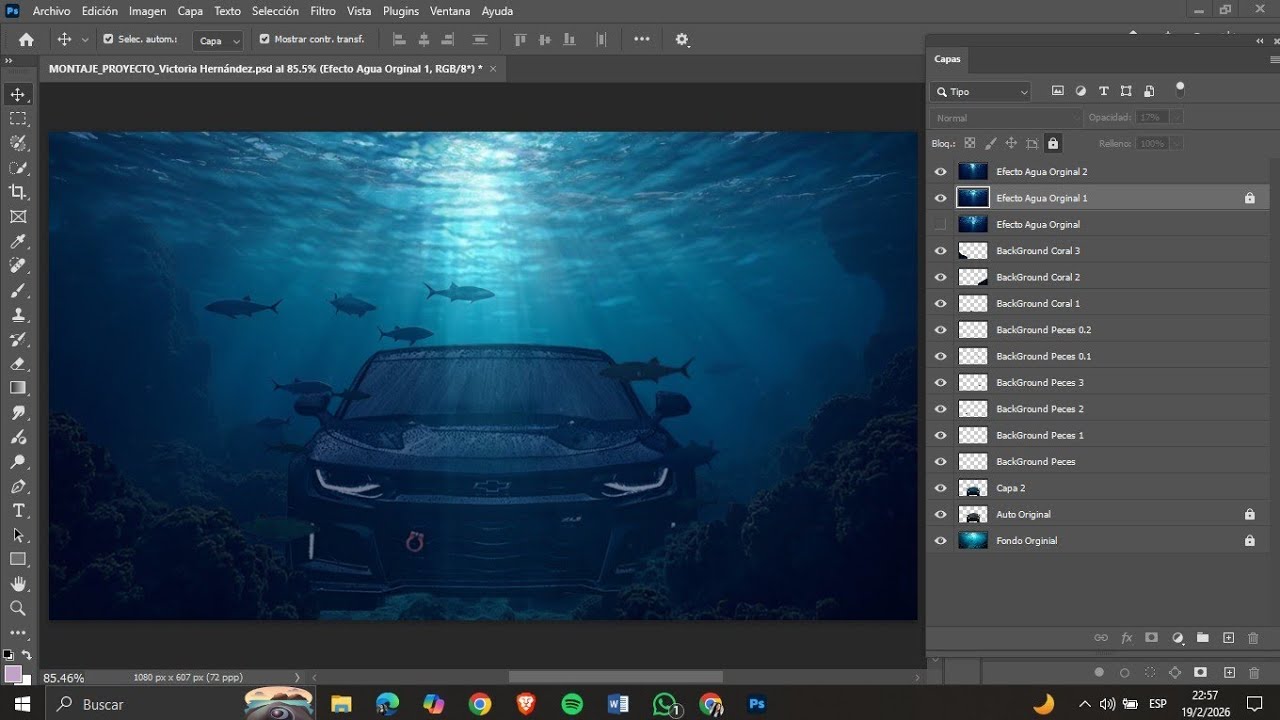Delete layer using trash icon

tap(1253, 638)
